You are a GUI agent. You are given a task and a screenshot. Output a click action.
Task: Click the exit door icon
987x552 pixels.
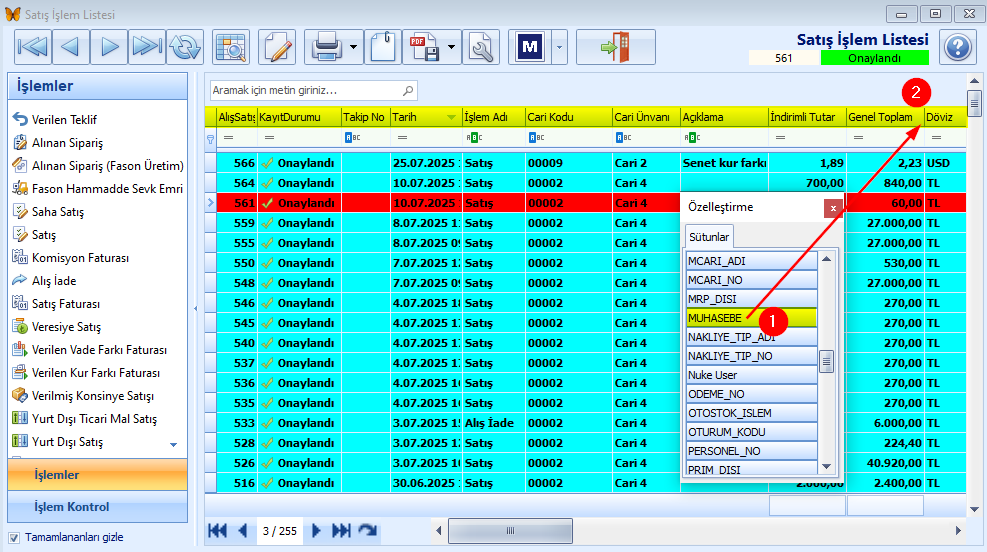coord(615,47)
